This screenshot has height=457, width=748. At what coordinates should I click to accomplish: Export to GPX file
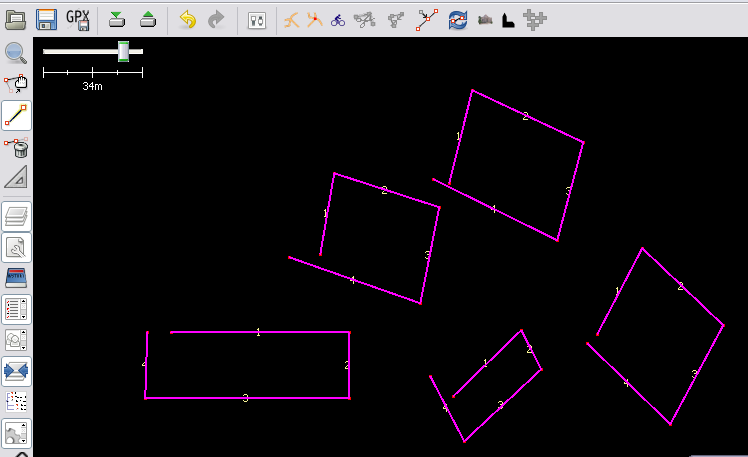coord(77,19)
